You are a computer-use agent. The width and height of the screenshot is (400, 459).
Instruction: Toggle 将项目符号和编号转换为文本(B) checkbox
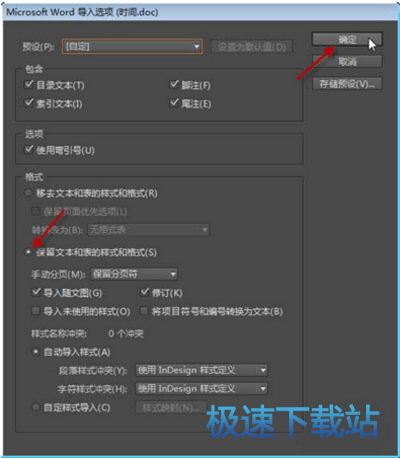click(144, 311)
